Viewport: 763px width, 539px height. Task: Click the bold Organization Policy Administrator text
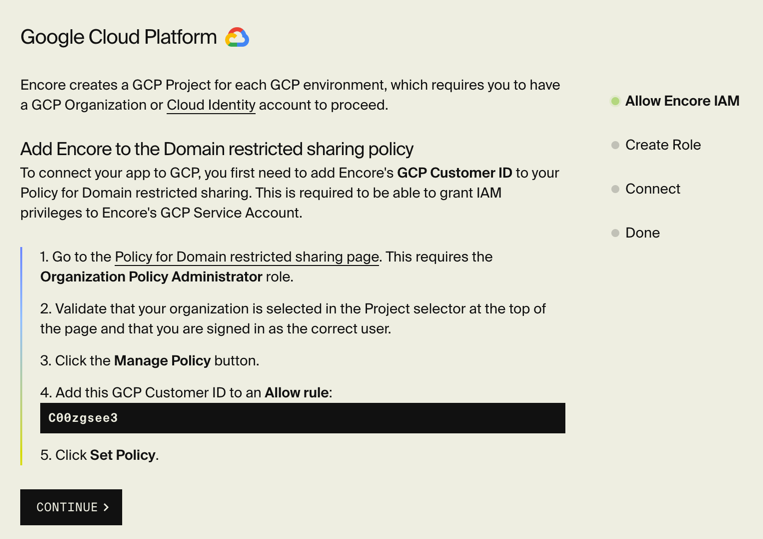tap(151, 277)
